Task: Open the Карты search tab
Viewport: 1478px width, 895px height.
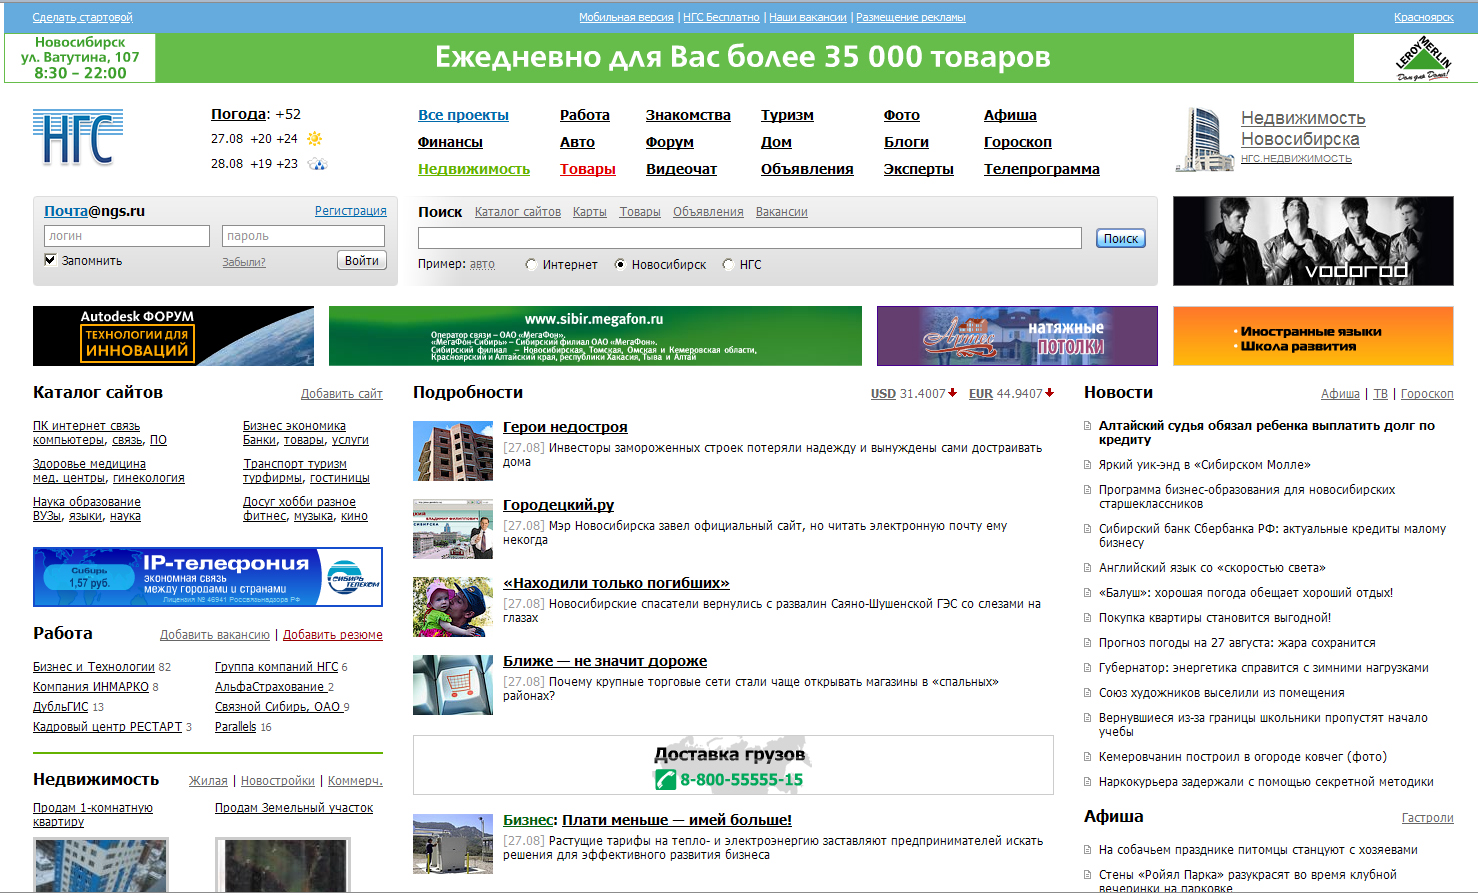Action: coord(589,212)
